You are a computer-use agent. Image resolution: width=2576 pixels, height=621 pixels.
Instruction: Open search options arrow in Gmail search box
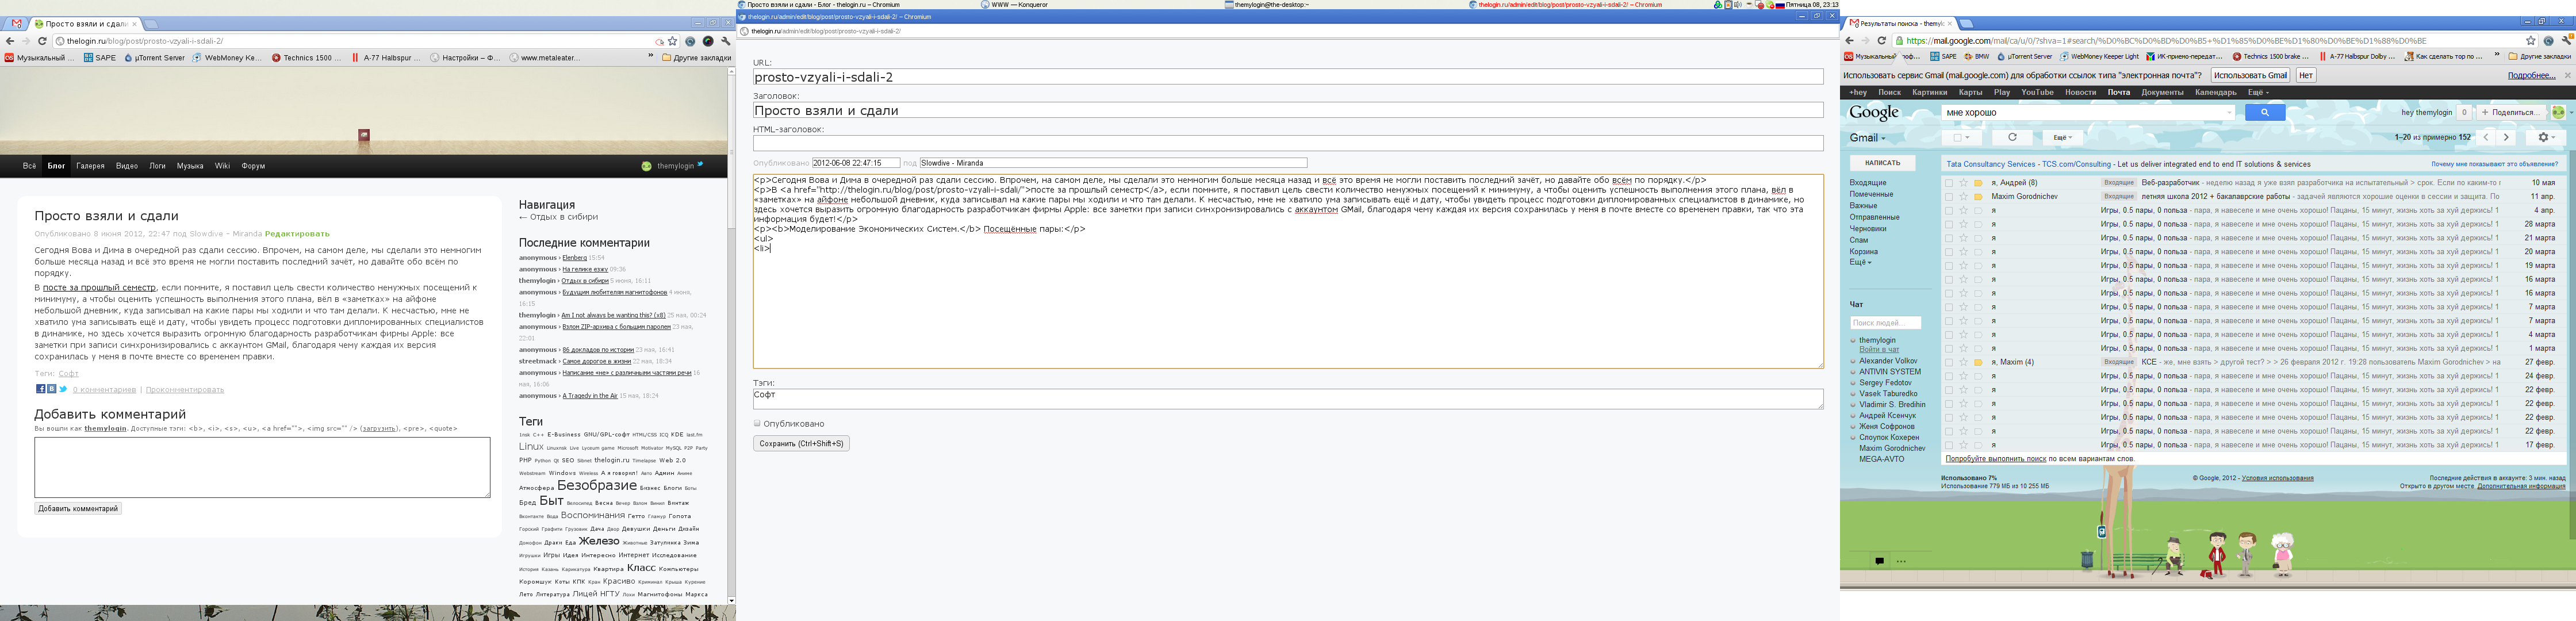[2230, 112]
